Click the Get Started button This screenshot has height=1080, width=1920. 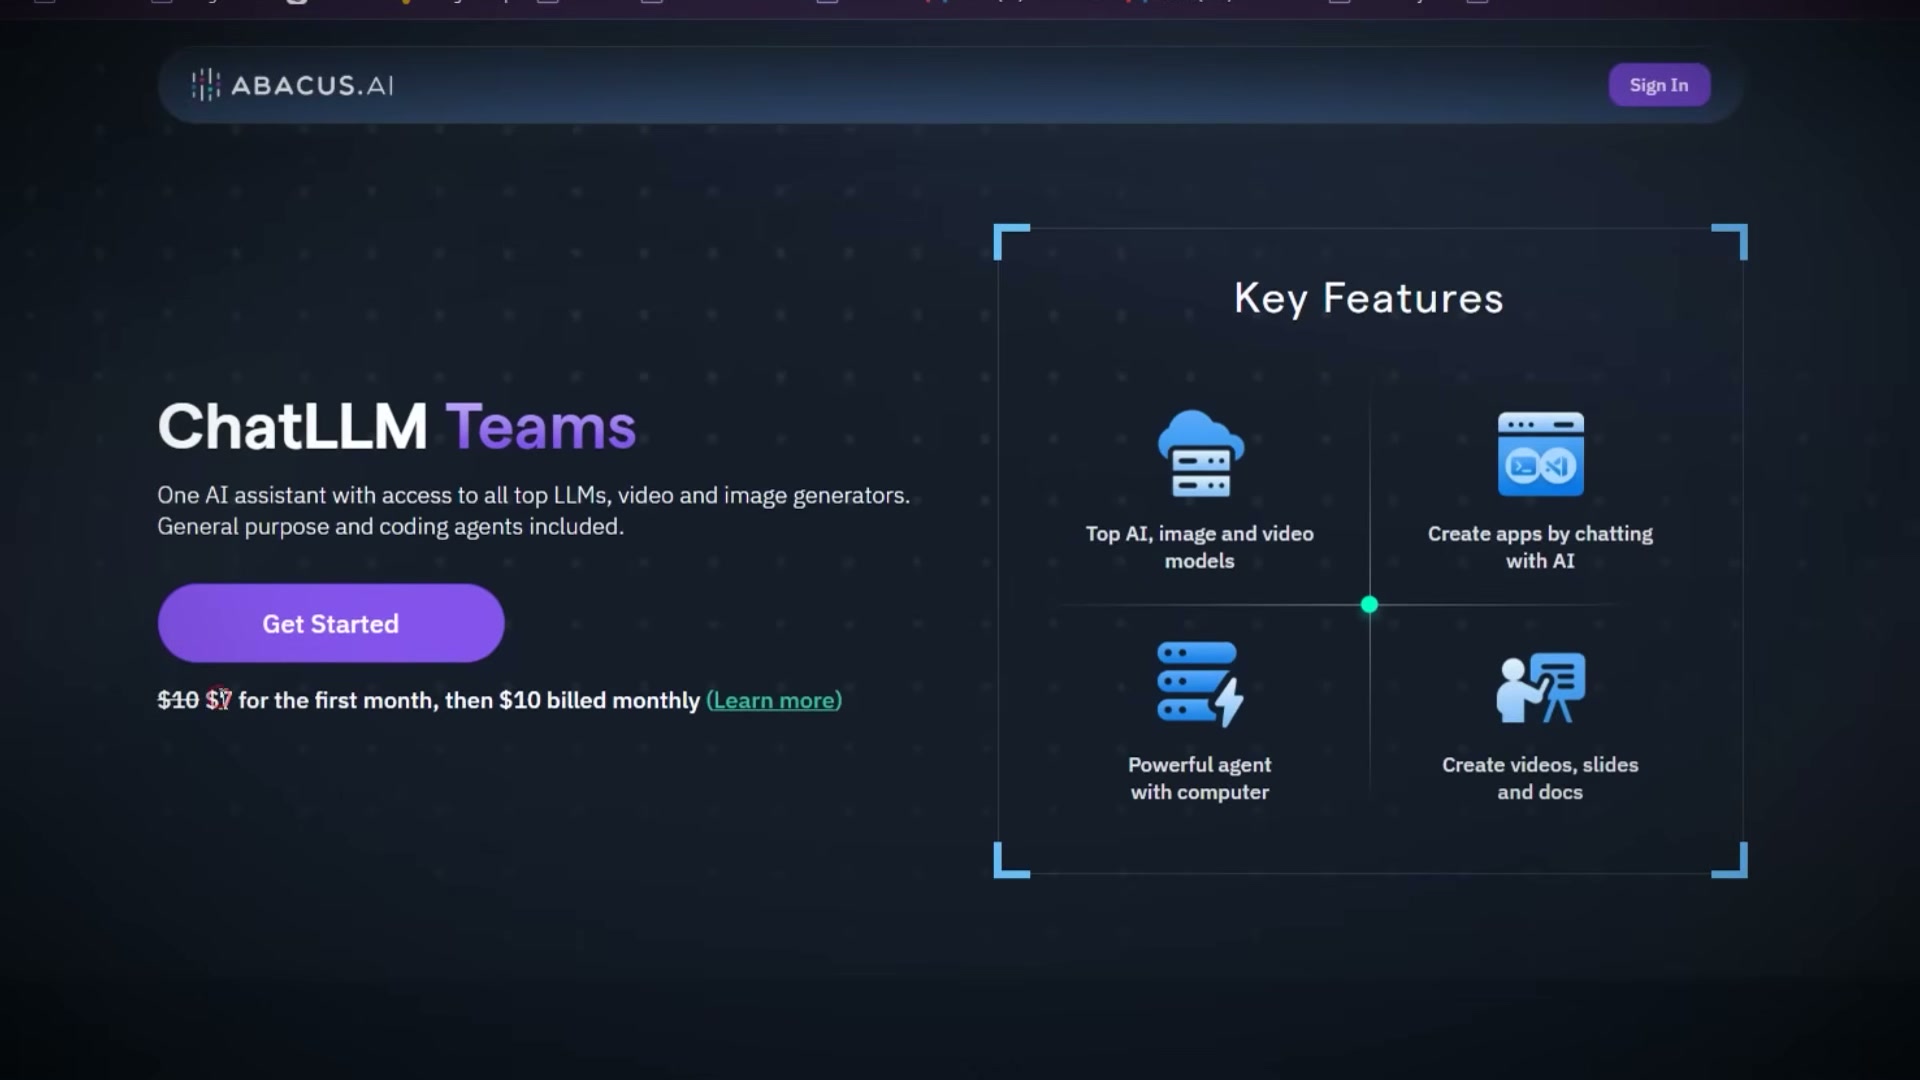pos(331,623)
